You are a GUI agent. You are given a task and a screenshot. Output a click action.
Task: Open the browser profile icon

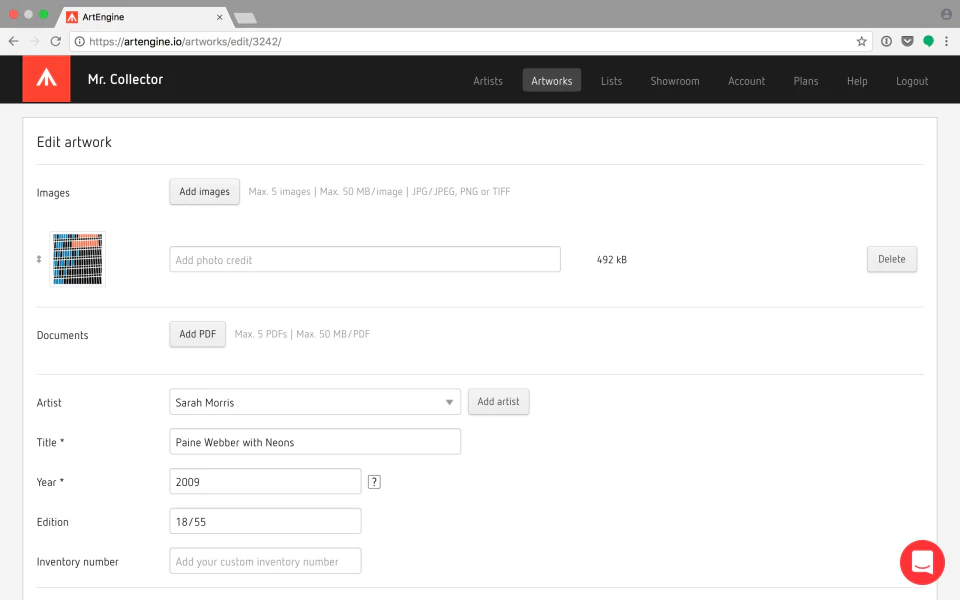946,14
